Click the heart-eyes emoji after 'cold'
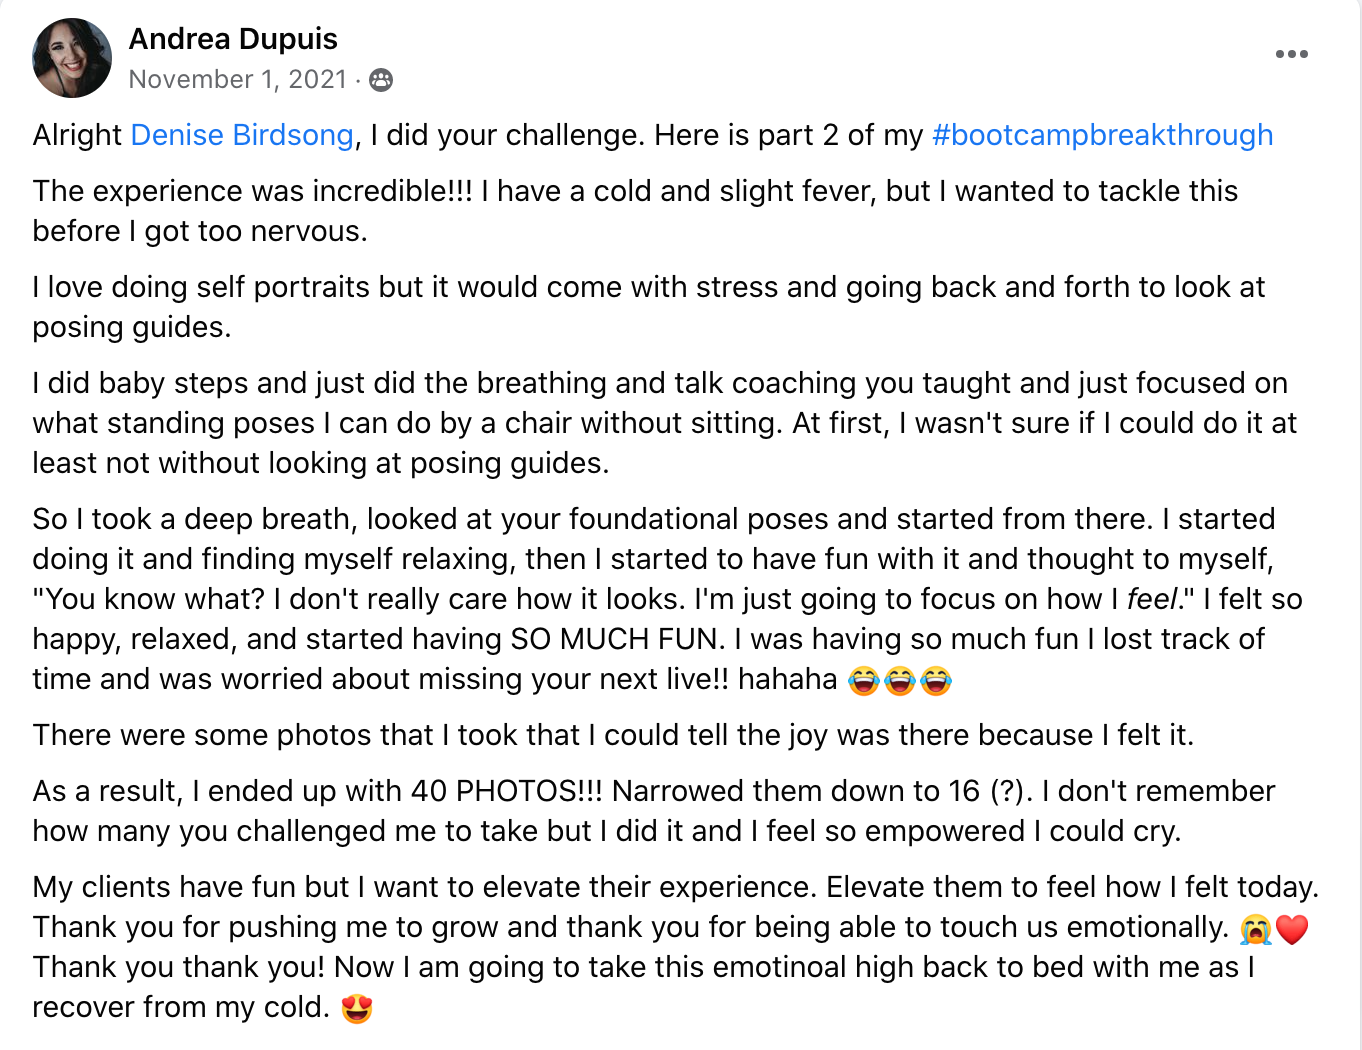Screen dimensions: 1362x1050 click(x=357, y=1008)
